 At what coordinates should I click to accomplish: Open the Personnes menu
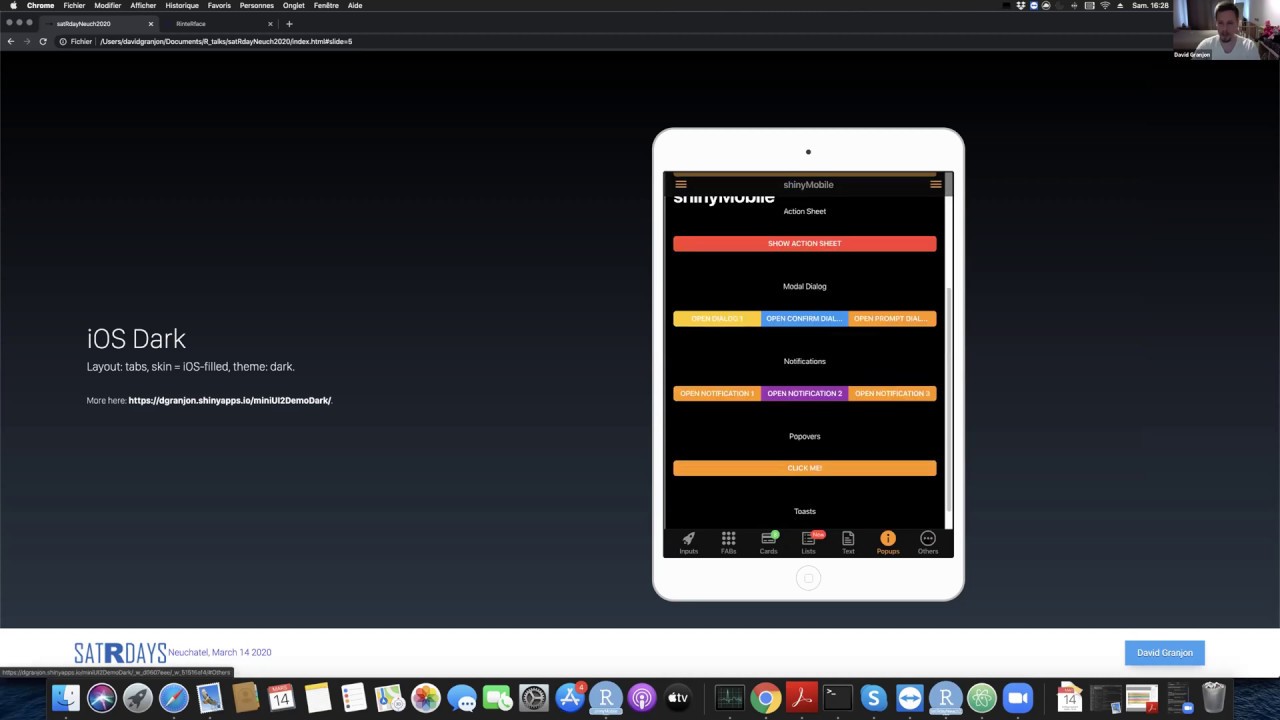click(256, 5)
